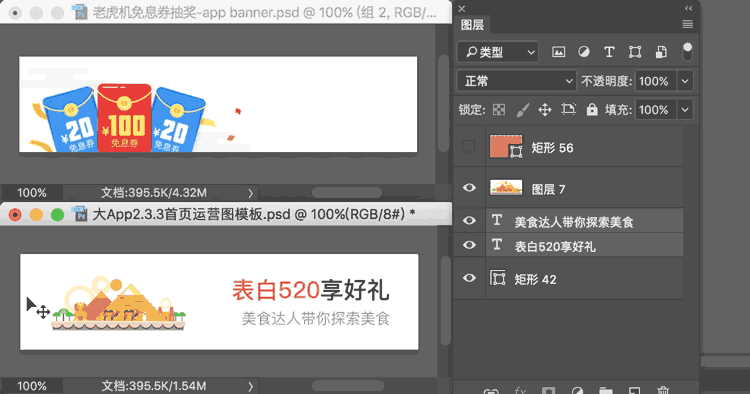Click vertical scrollbar in 老虎机 window

pos(444,103)
